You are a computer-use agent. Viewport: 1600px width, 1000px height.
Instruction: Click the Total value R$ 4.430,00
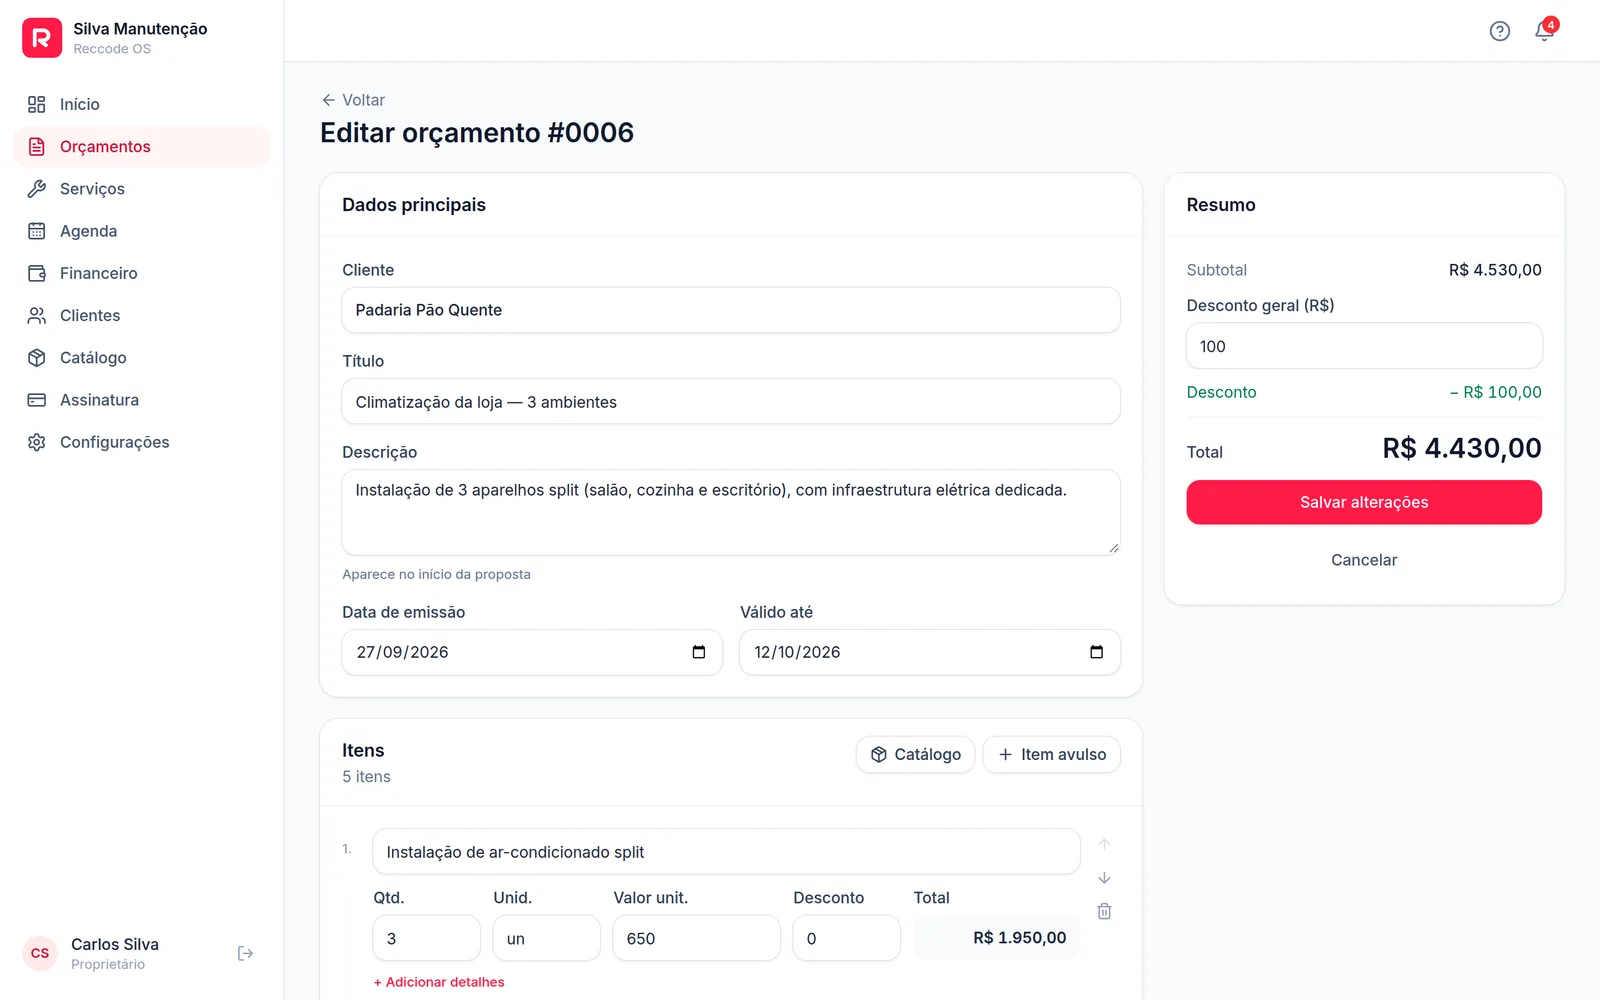point(1462,448)
